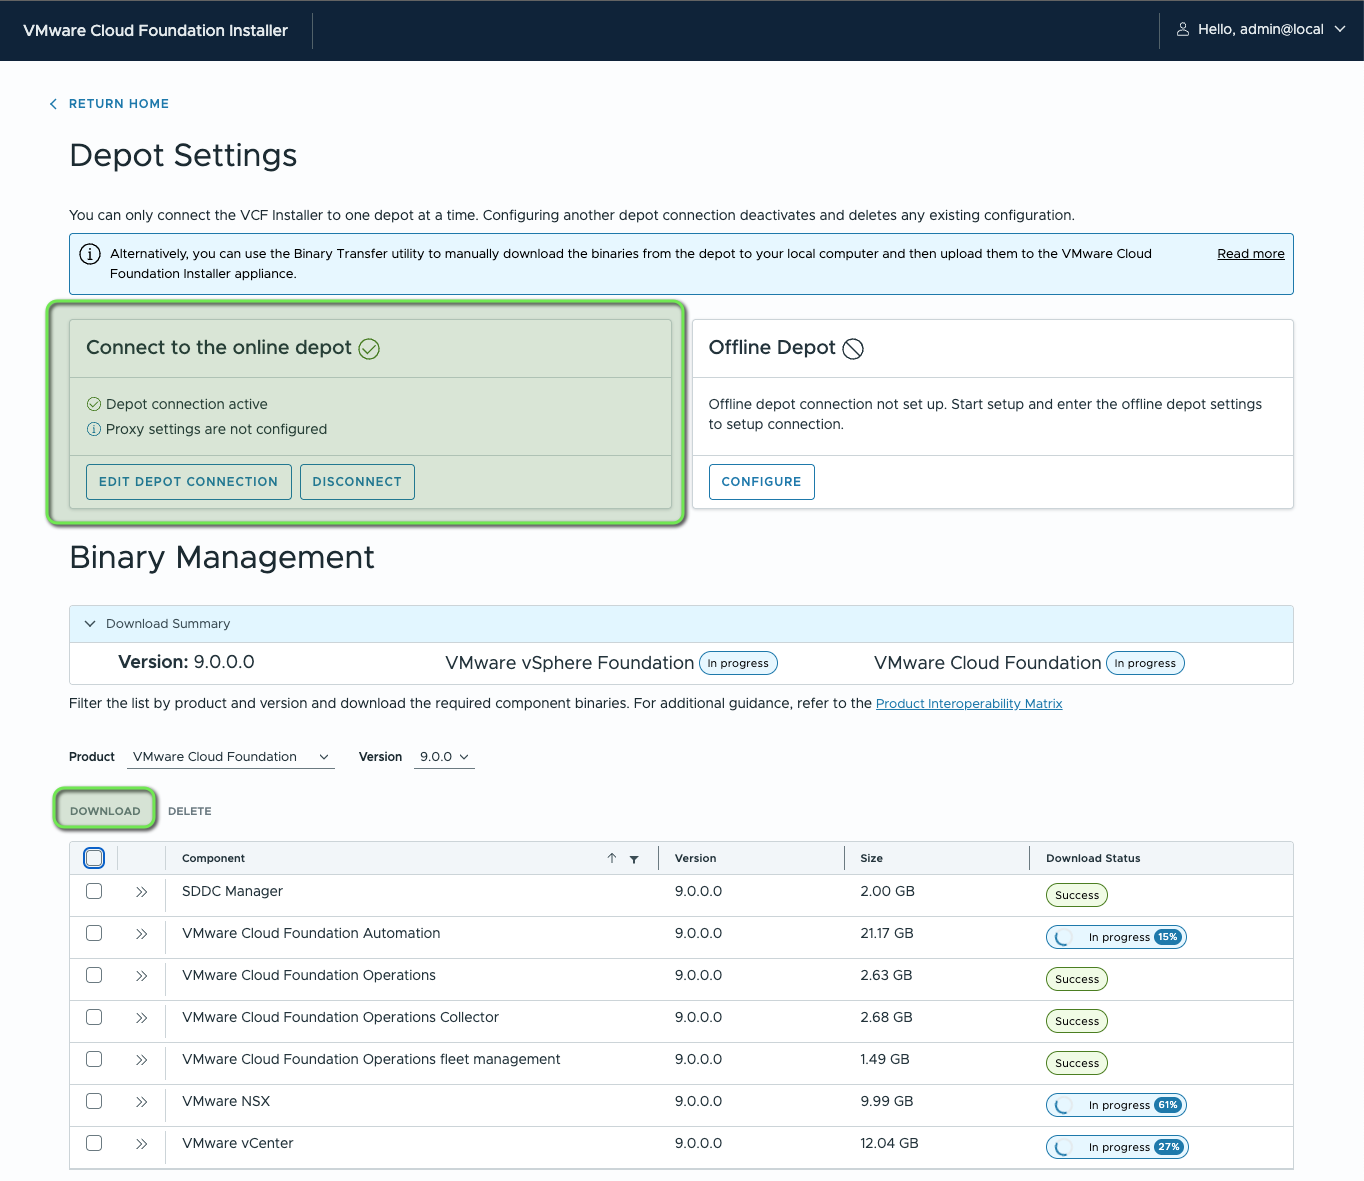
Task: Click the Component column filter icon
Action: 634,859
